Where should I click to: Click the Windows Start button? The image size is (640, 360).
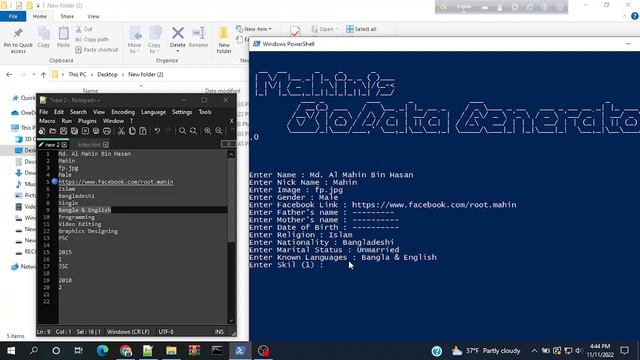point(11,351)
